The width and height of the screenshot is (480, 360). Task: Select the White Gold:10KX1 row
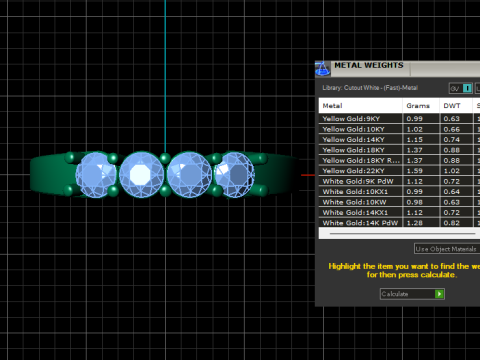coord(399,191)
